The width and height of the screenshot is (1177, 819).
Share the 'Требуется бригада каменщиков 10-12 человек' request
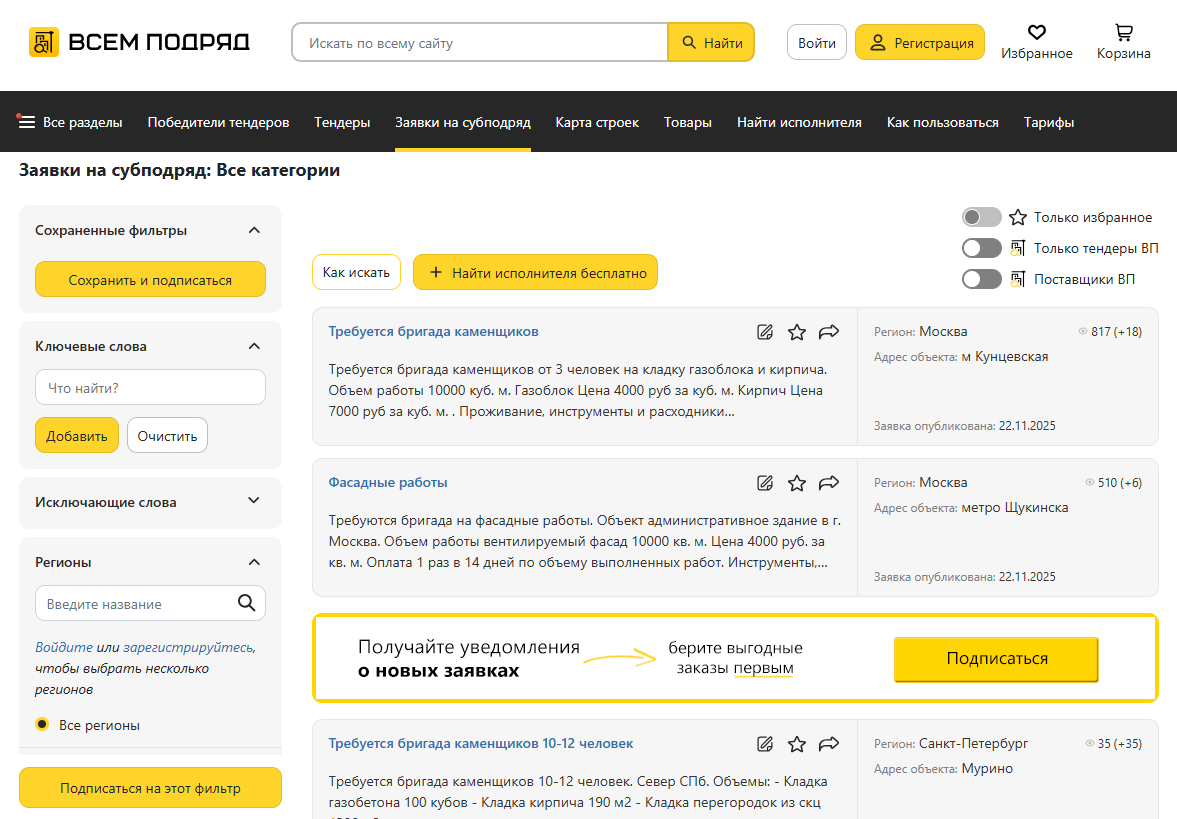(828, 744)
